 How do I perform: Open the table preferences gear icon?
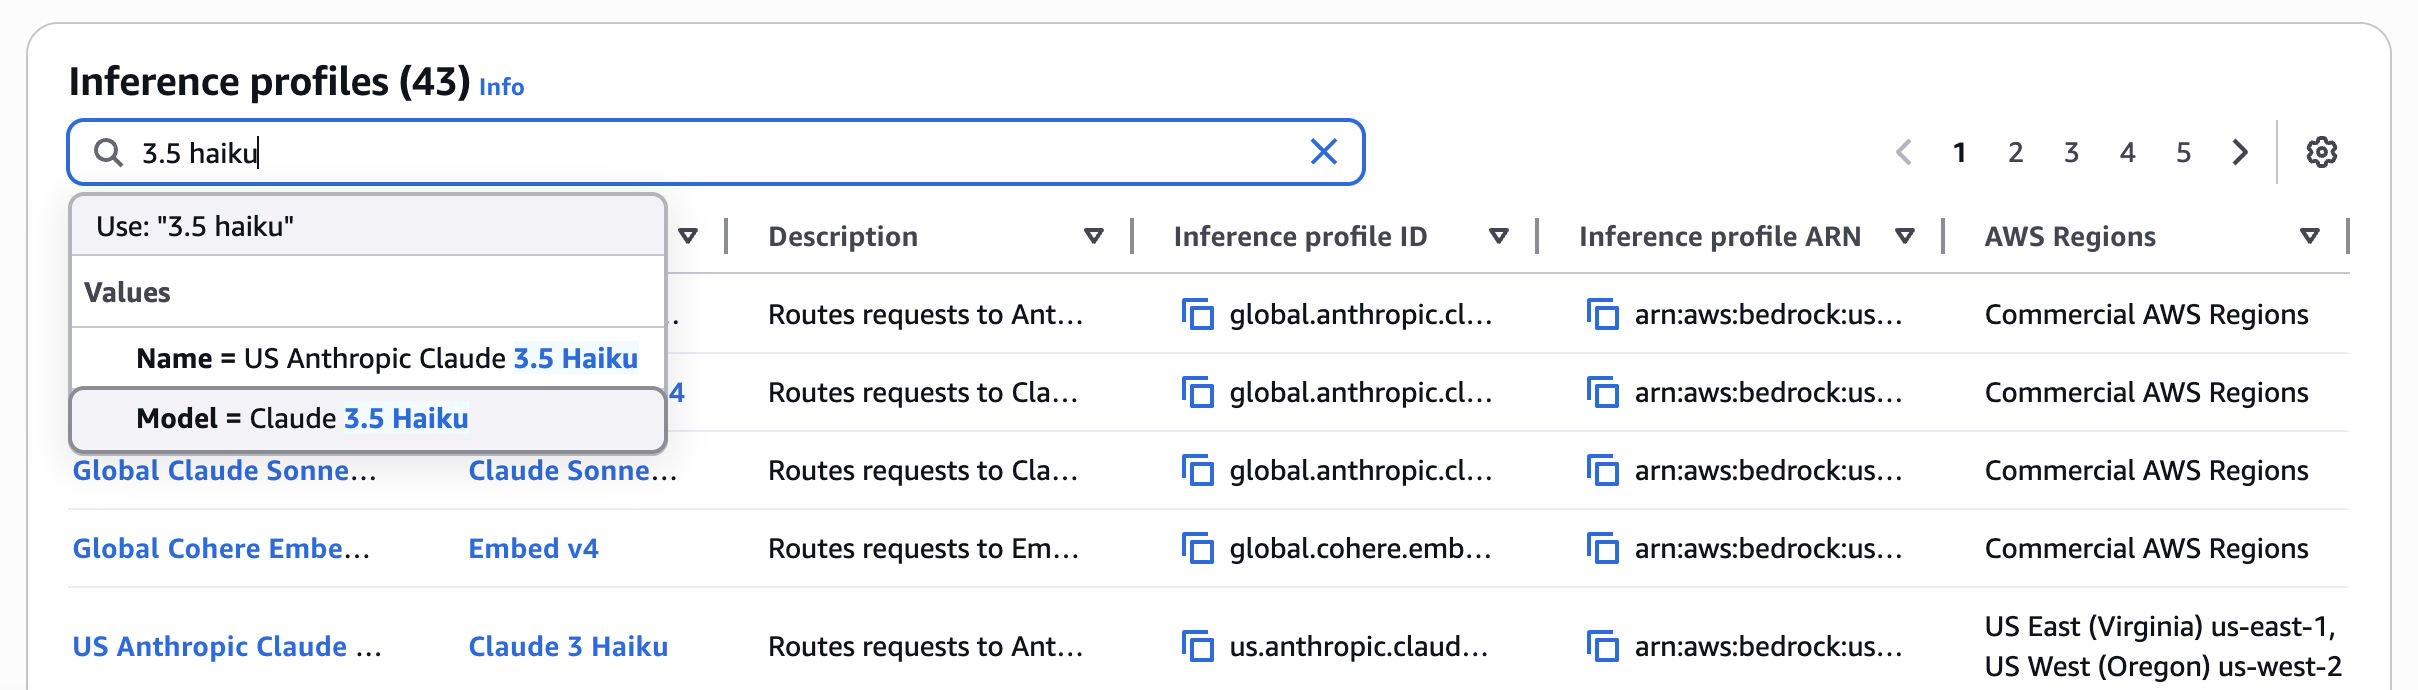coord(2322,152)
